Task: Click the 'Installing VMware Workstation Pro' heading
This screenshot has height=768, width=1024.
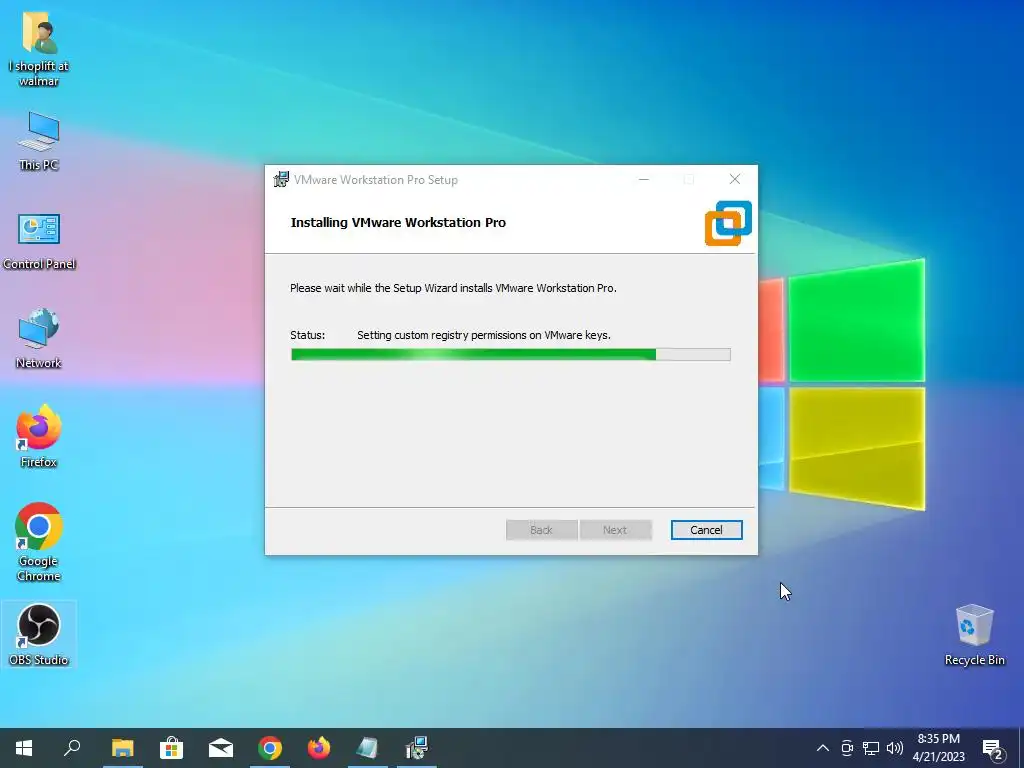Action: [398, 223]
